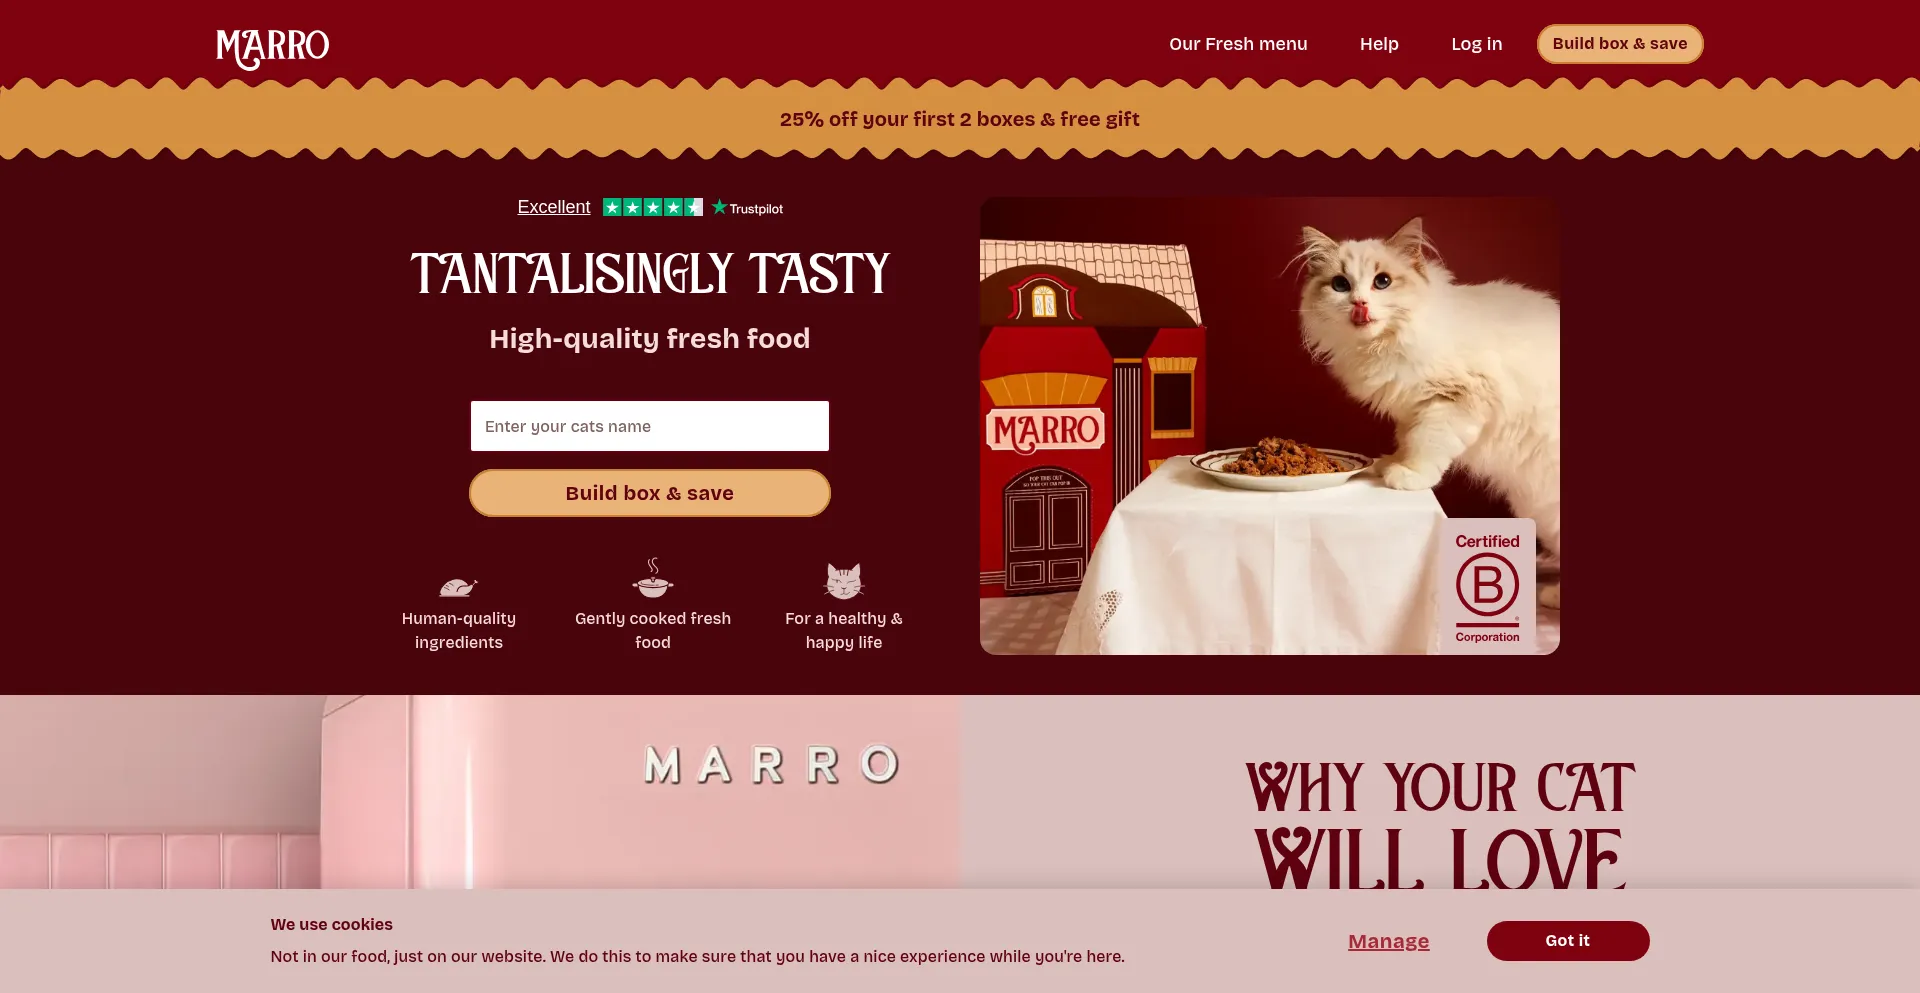Click the cat with food hero image
The image size is (1920, 993).
click(x=1269, y=426)
